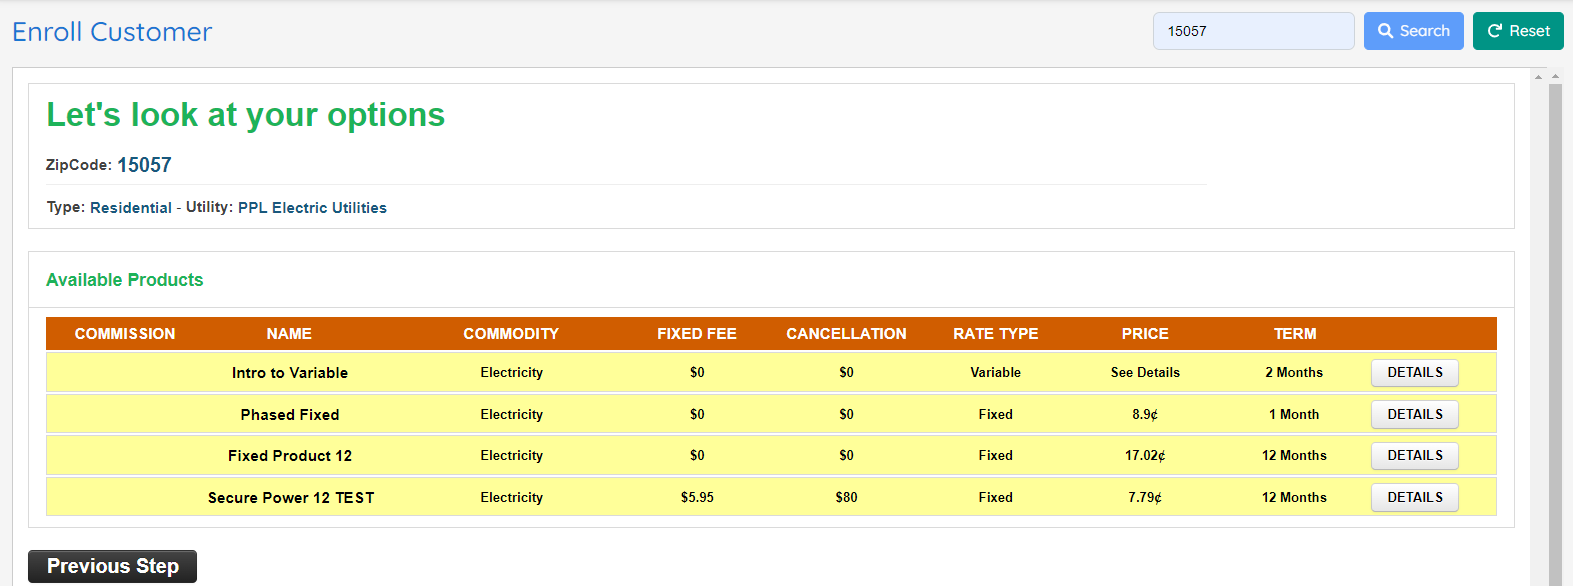Focus the zip code search field containing 15057
The image size is (1573, 586).
point(1254,31)
